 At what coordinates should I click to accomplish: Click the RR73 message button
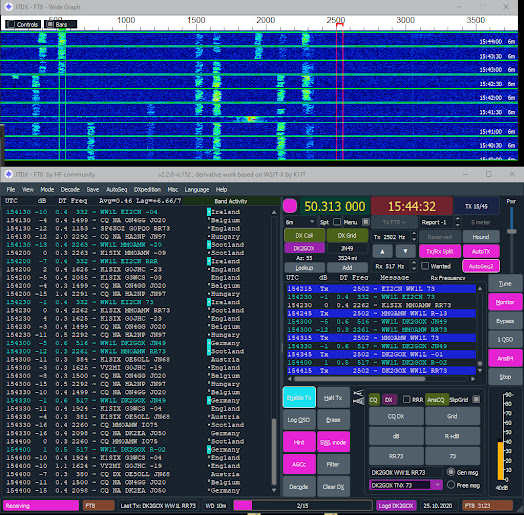[x=396, y=456]
